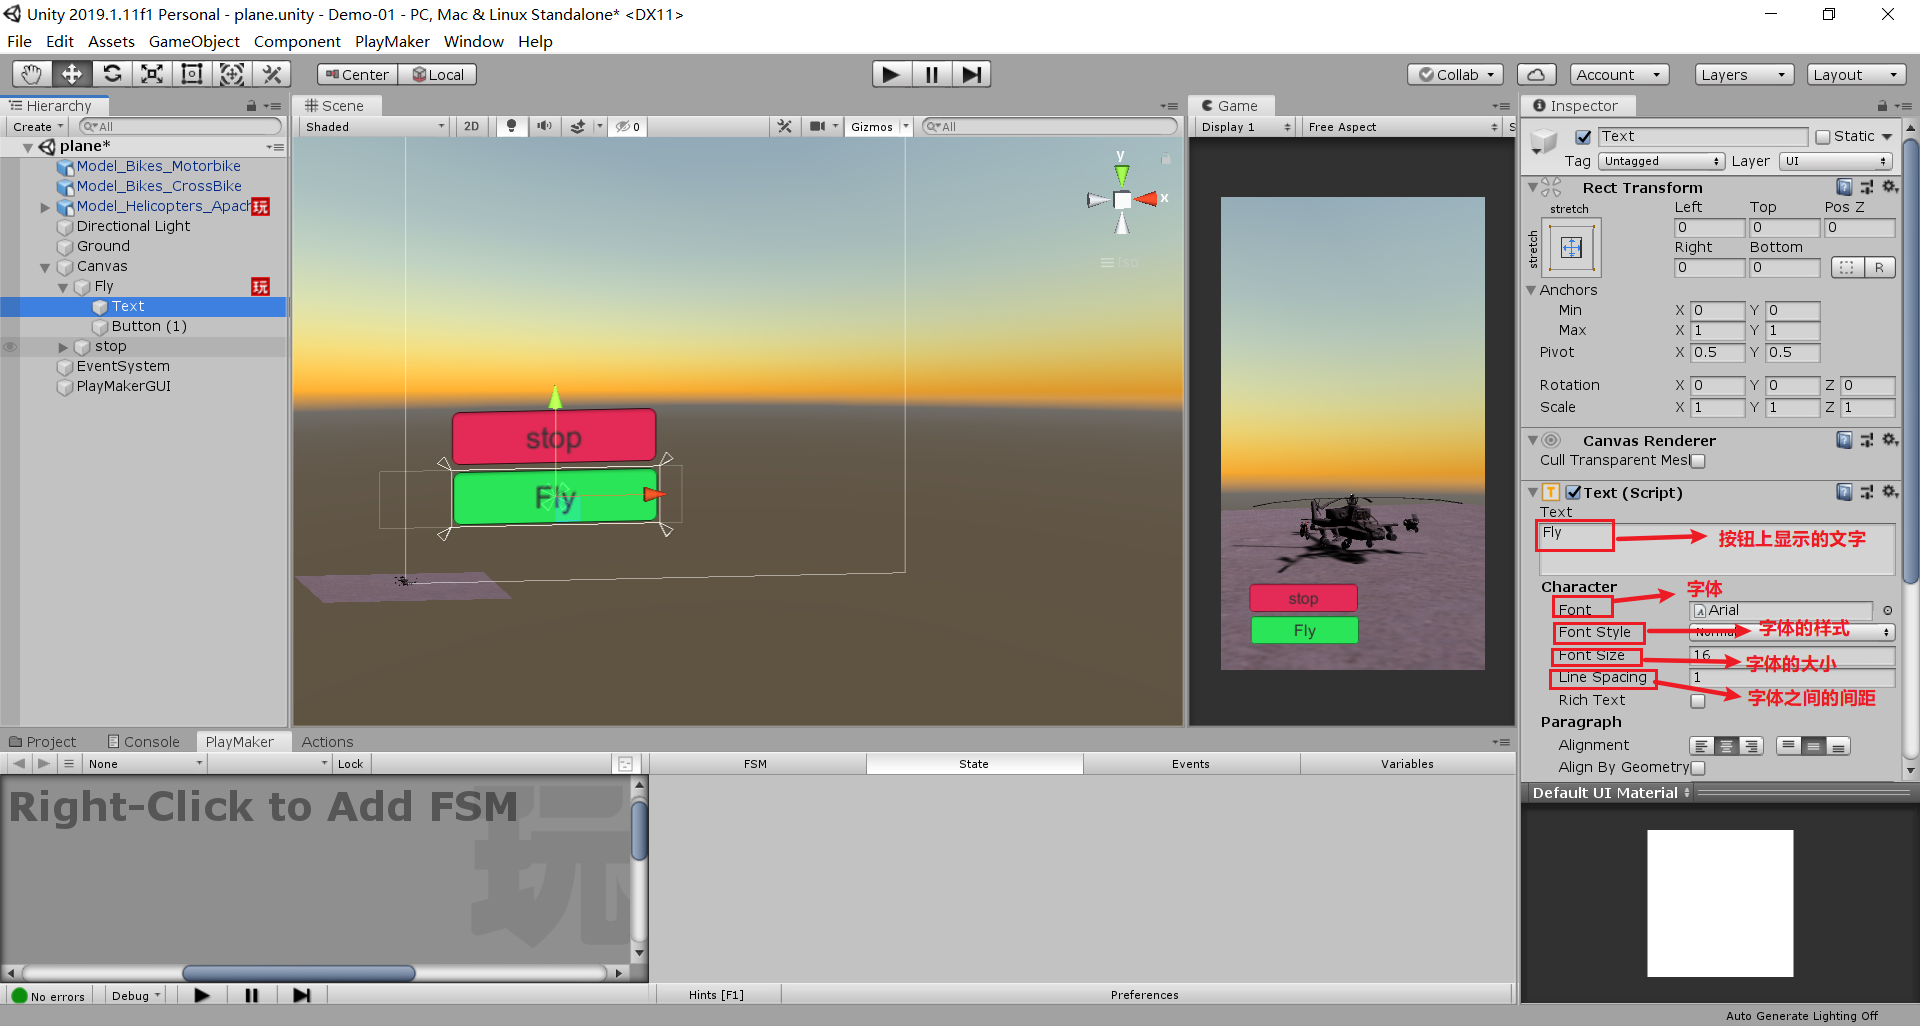Select the Hand pan tool
This screenshot has width=1920, height=1026.
(30, 73)
